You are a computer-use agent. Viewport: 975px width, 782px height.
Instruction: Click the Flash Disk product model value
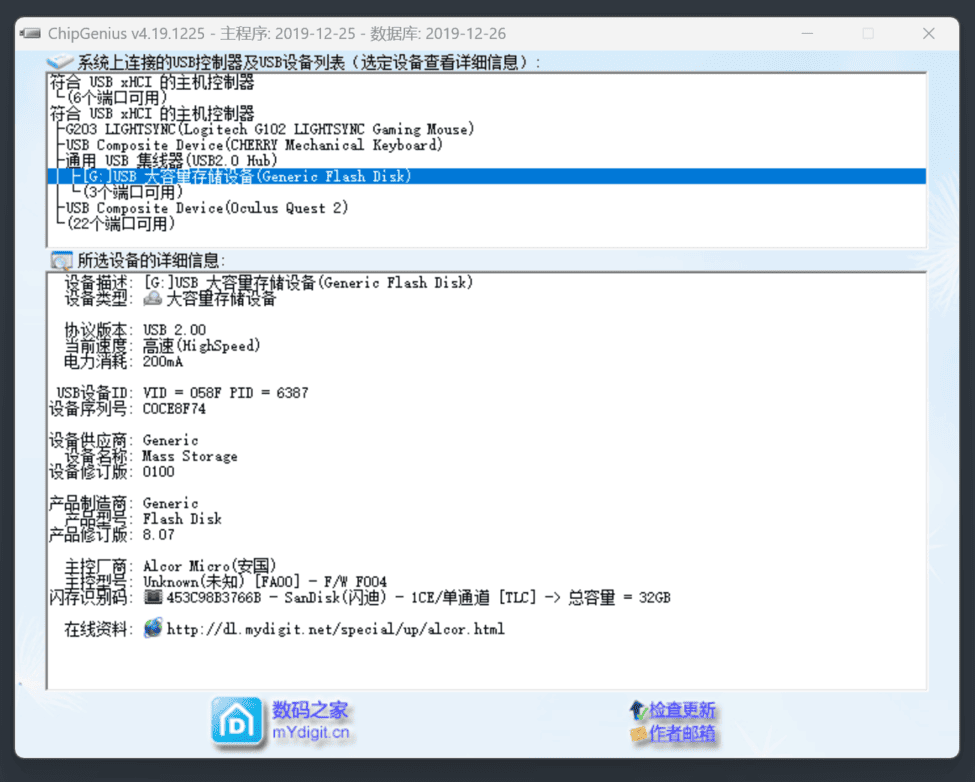pyautogui.click(x=182, y=519)
